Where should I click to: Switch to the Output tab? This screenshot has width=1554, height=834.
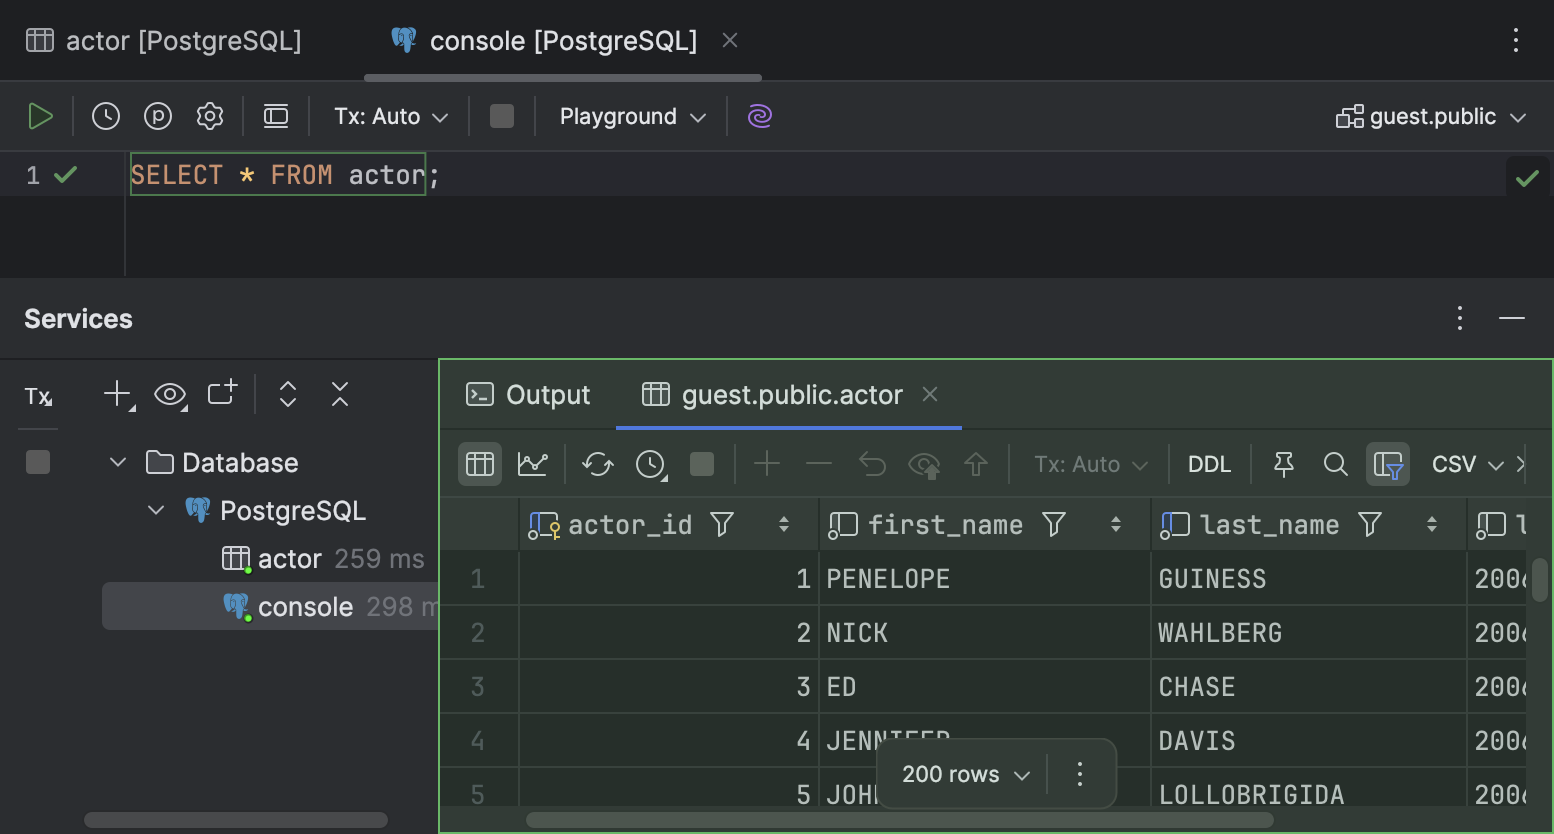point(529,394)
